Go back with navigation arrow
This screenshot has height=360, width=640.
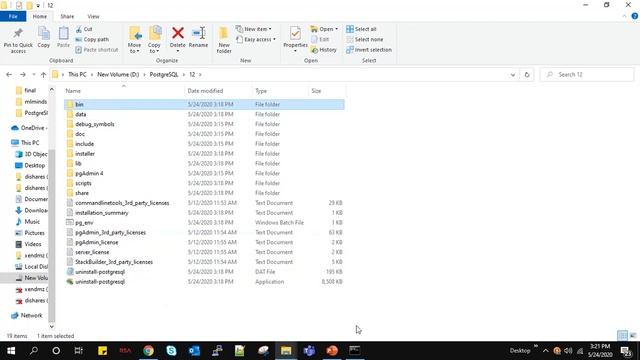click(9, 75)
